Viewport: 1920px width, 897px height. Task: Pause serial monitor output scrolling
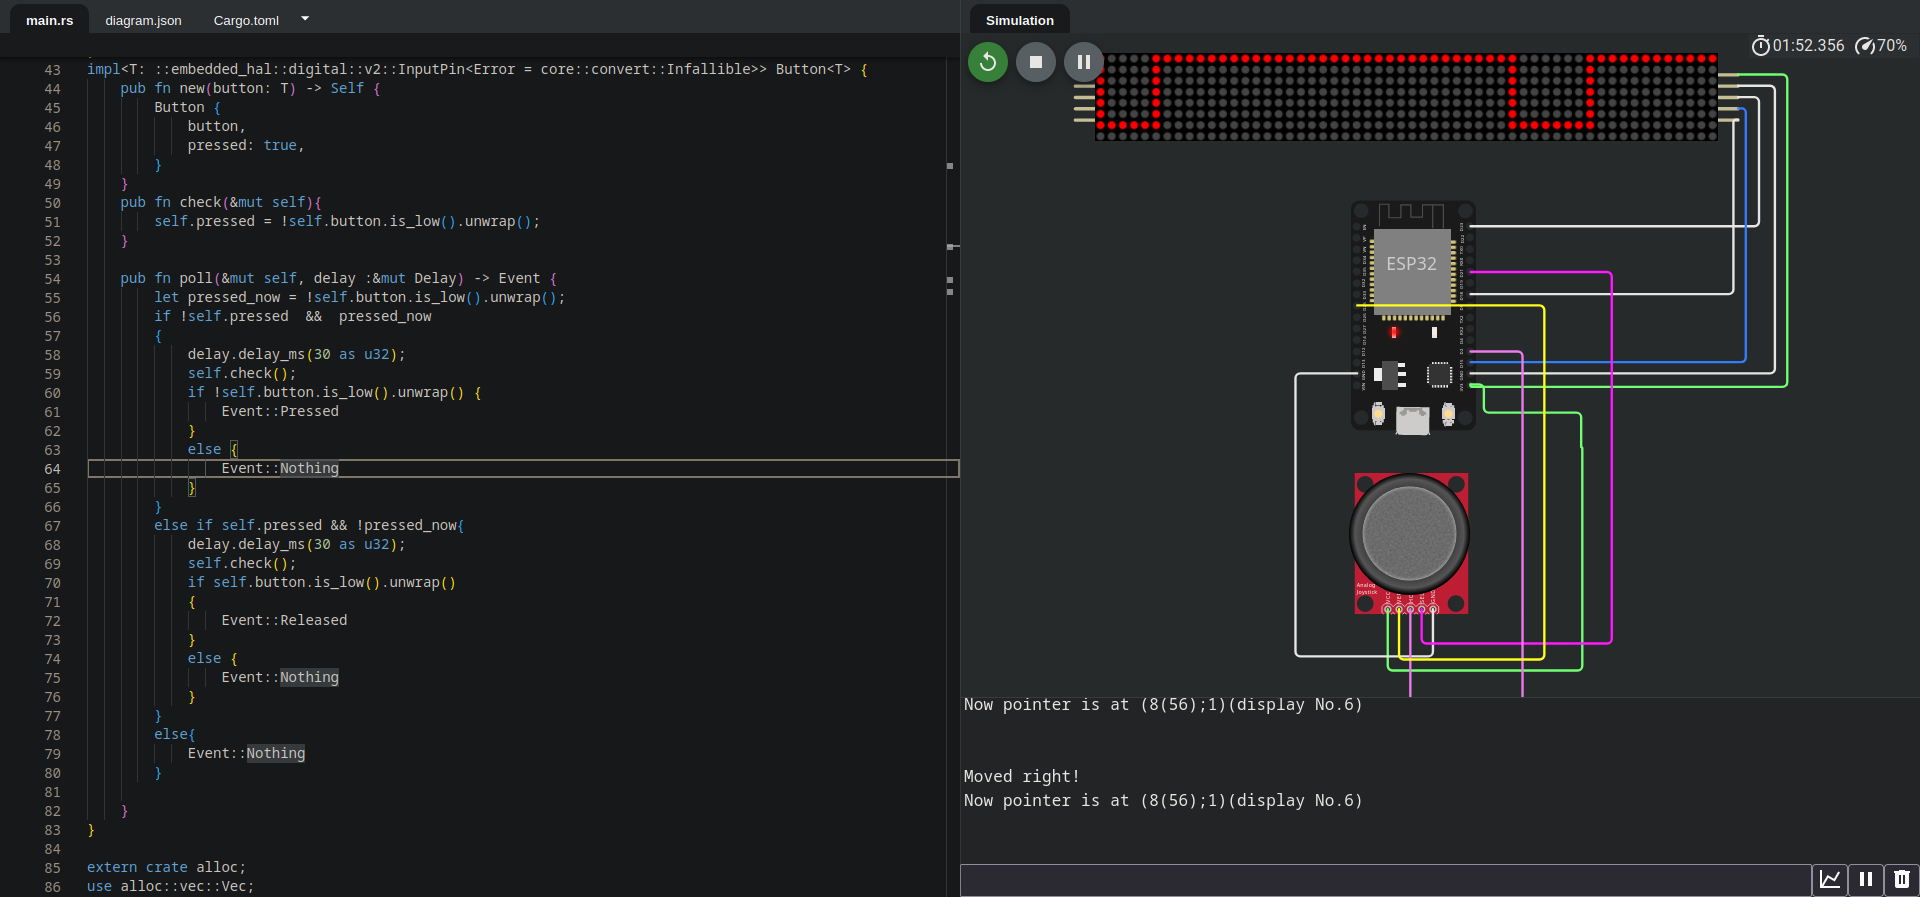tap(1865, 880)
